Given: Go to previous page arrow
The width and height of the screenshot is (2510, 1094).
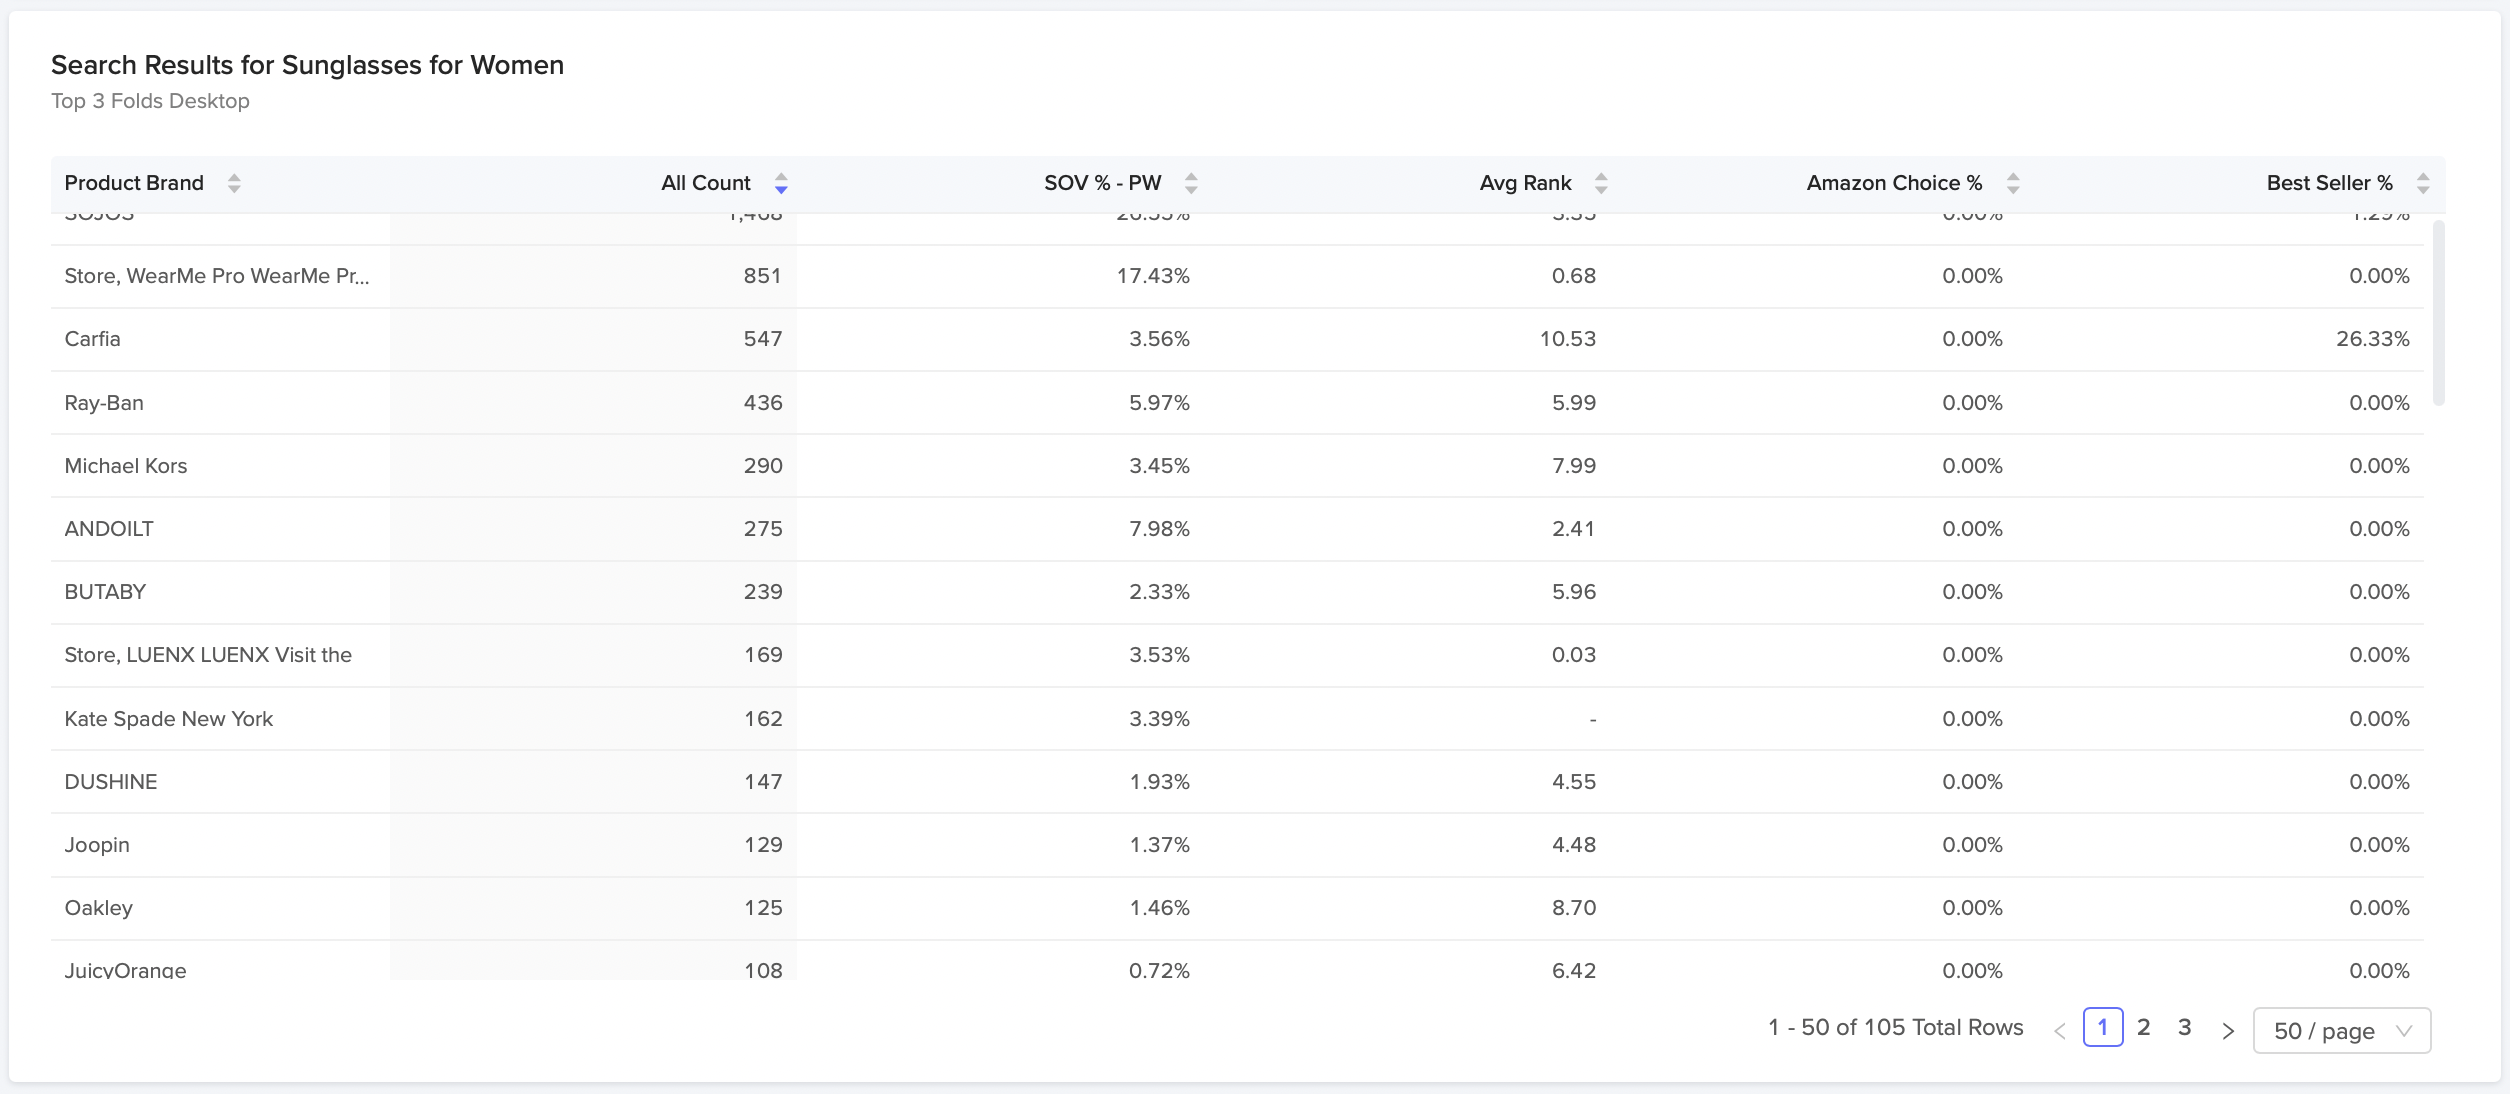Looking at the screenshot, I should [x=2060, y=1030].
